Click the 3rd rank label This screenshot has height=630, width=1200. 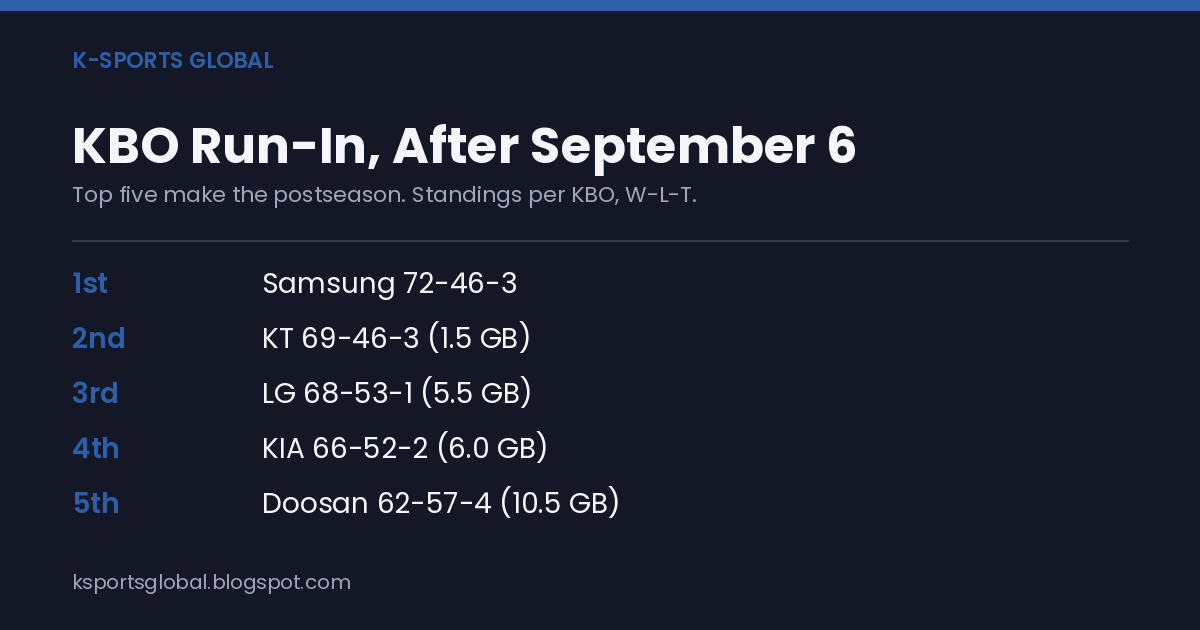[95, 394]
